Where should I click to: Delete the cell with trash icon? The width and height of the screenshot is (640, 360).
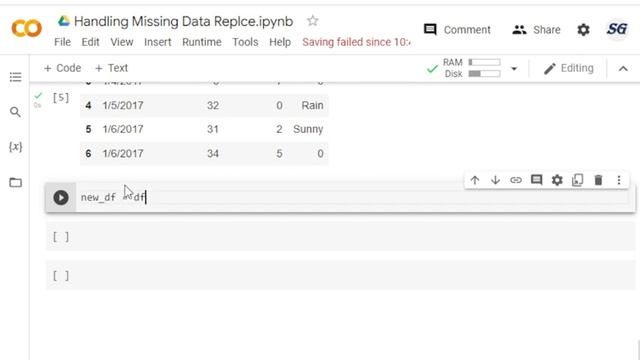point(598,180)
